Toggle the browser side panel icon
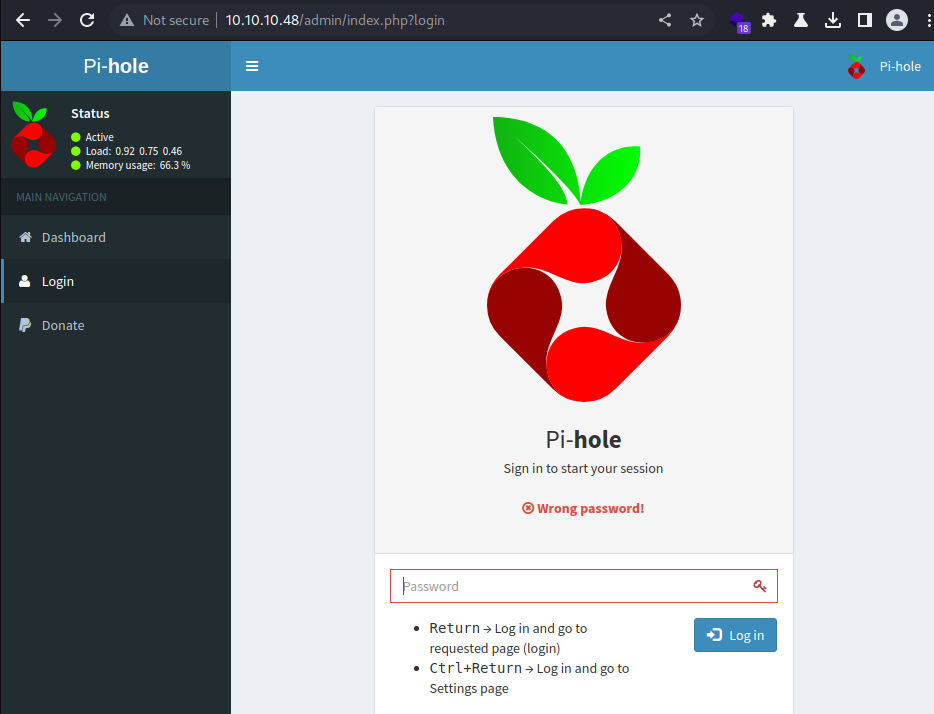The height and width of the screenshot is (714, 934). tap(864, 20)
